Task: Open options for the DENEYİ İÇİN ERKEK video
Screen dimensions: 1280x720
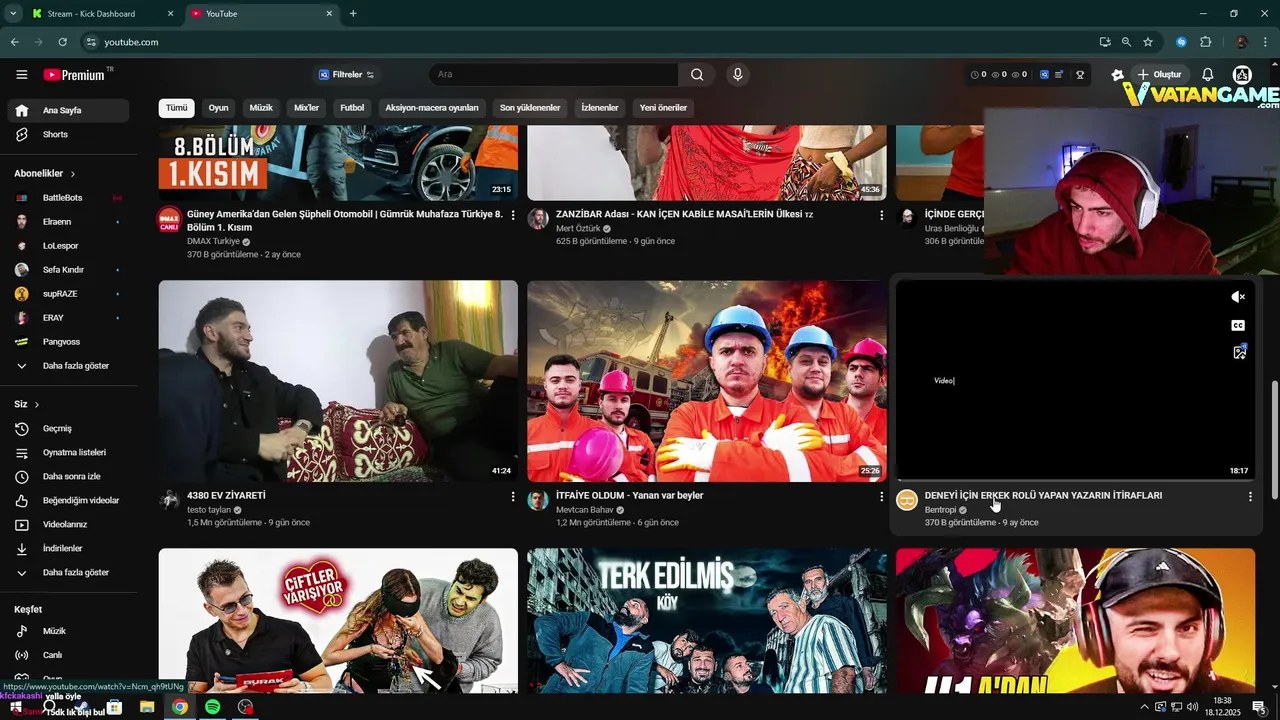Action: 1250,496
